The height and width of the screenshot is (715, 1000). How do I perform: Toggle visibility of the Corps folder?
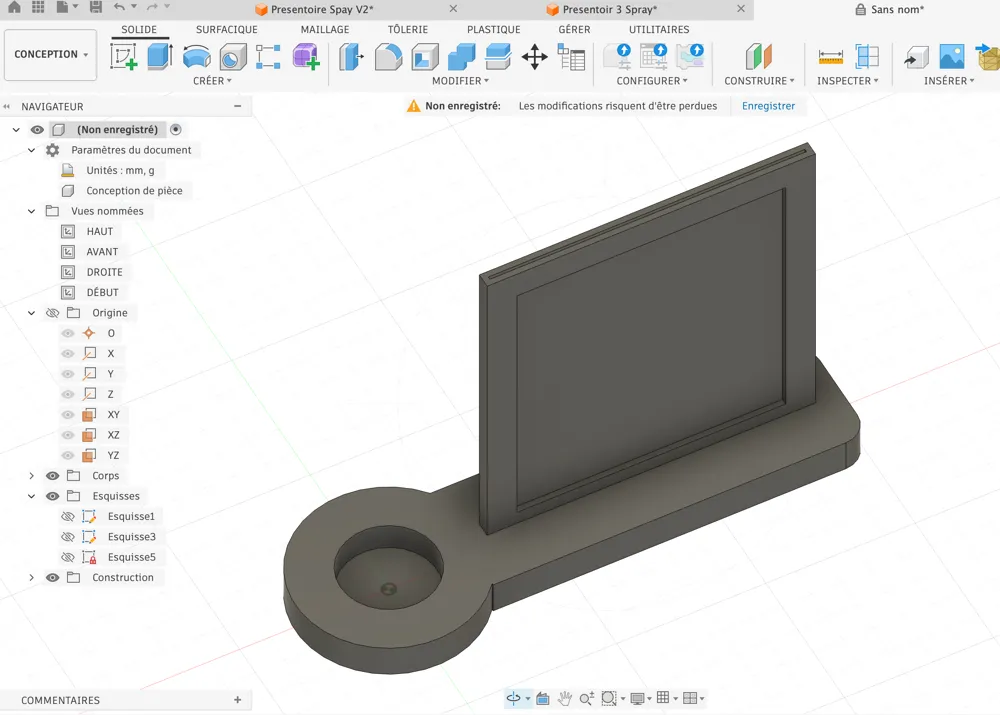[x=52, y=476]
